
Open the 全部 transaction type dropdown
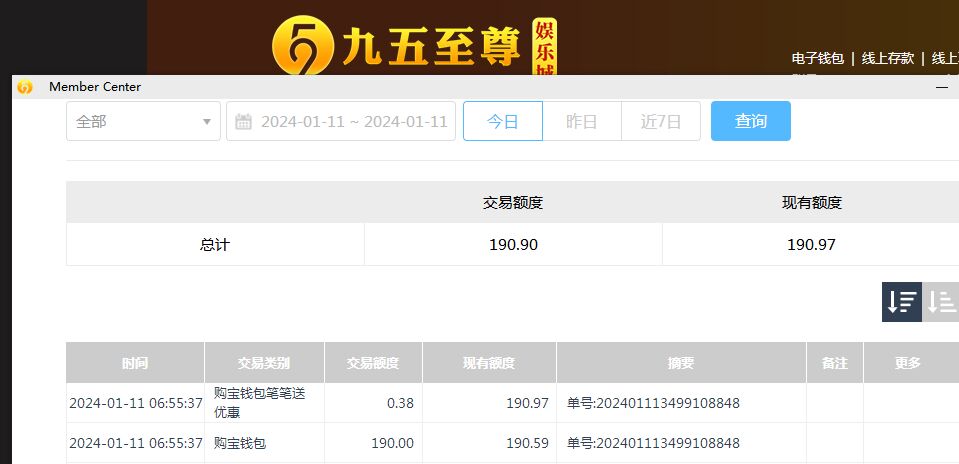pyautogui.click(x=143, y=121)
